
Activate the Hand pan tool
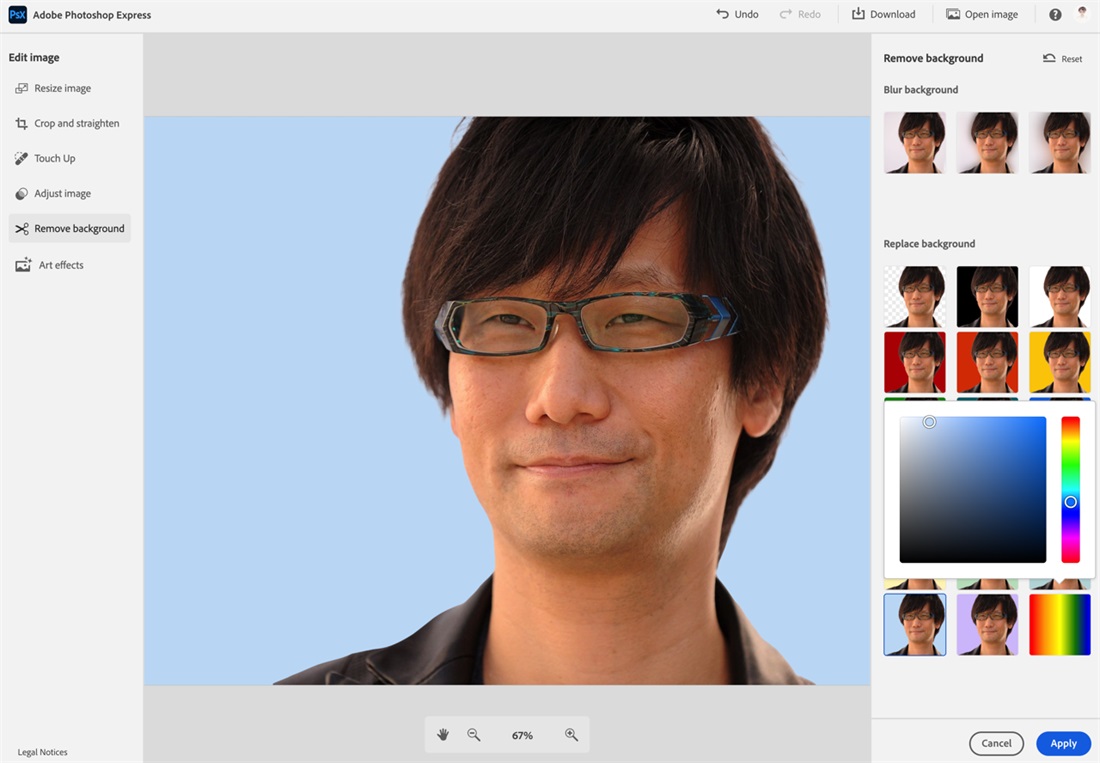pos(443,734)
